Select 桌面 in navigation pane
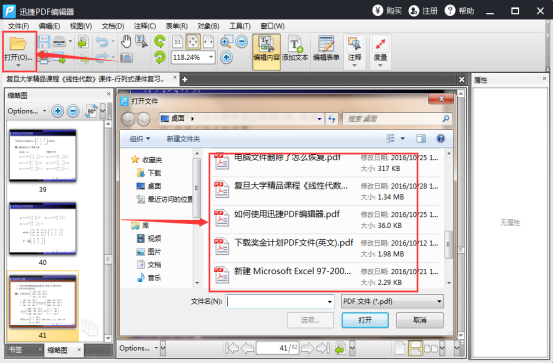Viewport: 554px width, 363px height. pos(149,186)
